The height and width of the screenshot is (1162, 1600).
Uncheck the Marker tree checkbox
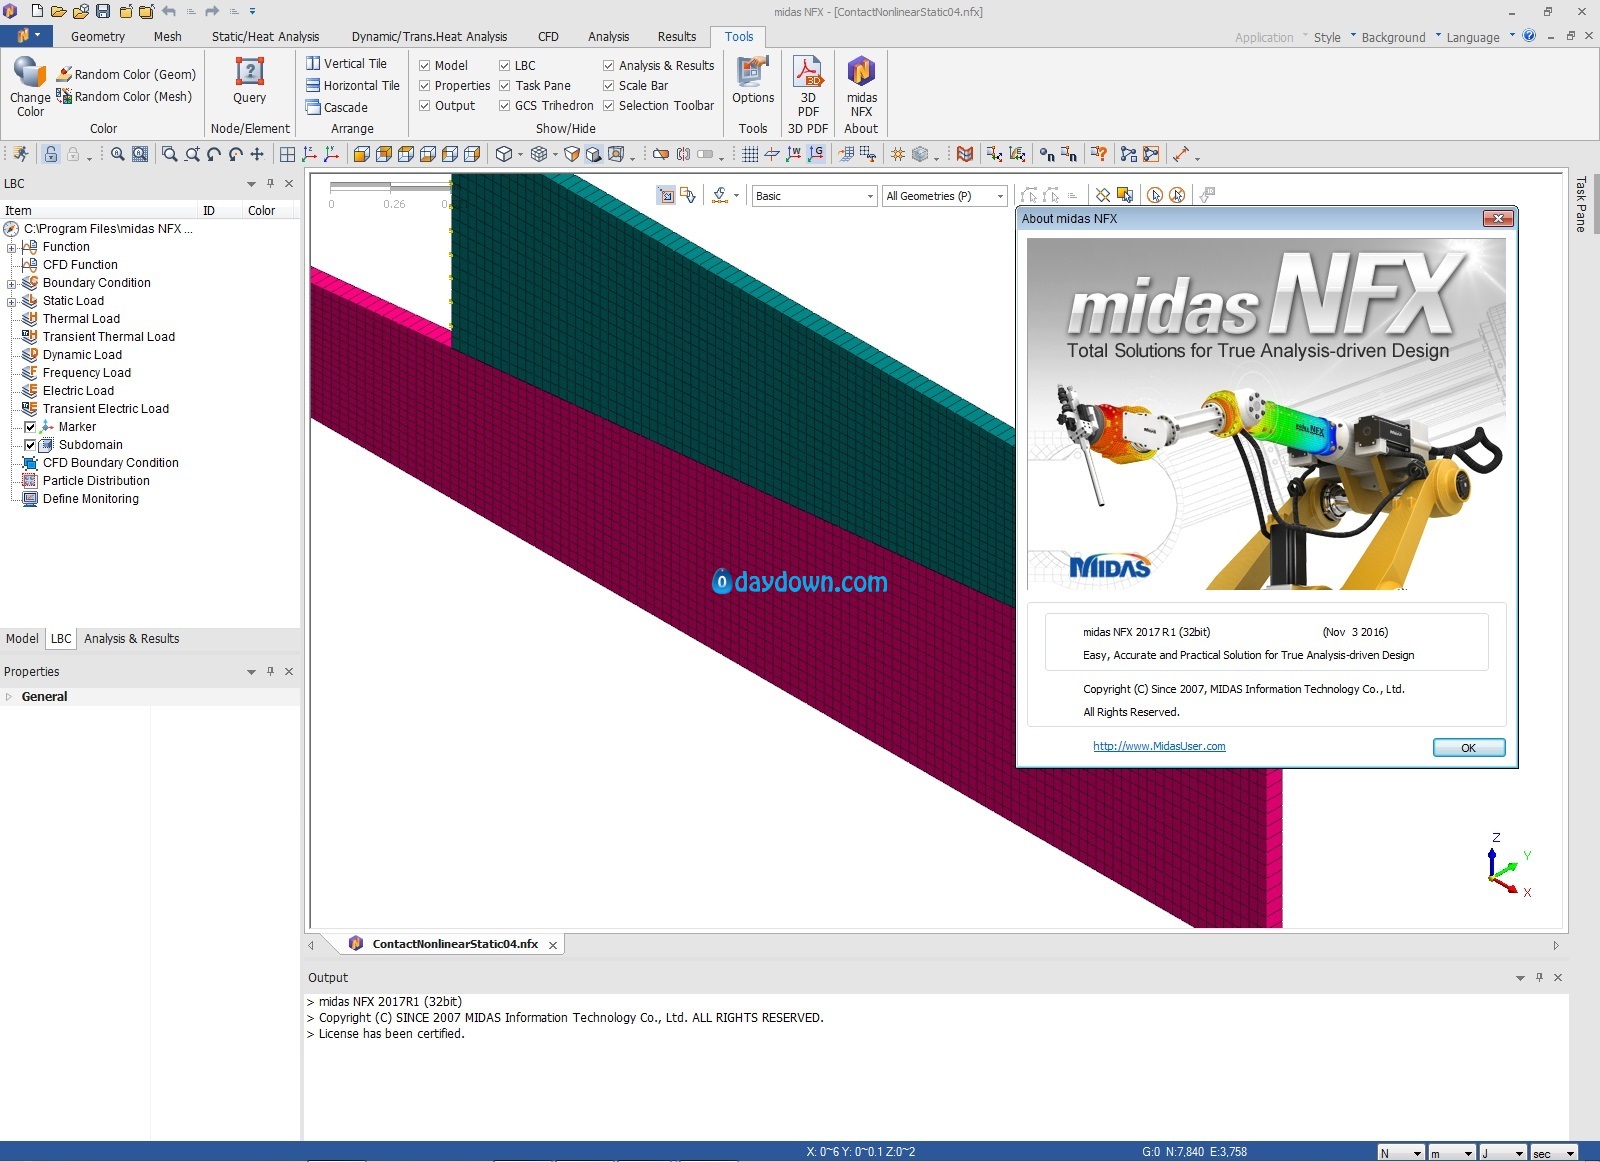pos(30,426)
